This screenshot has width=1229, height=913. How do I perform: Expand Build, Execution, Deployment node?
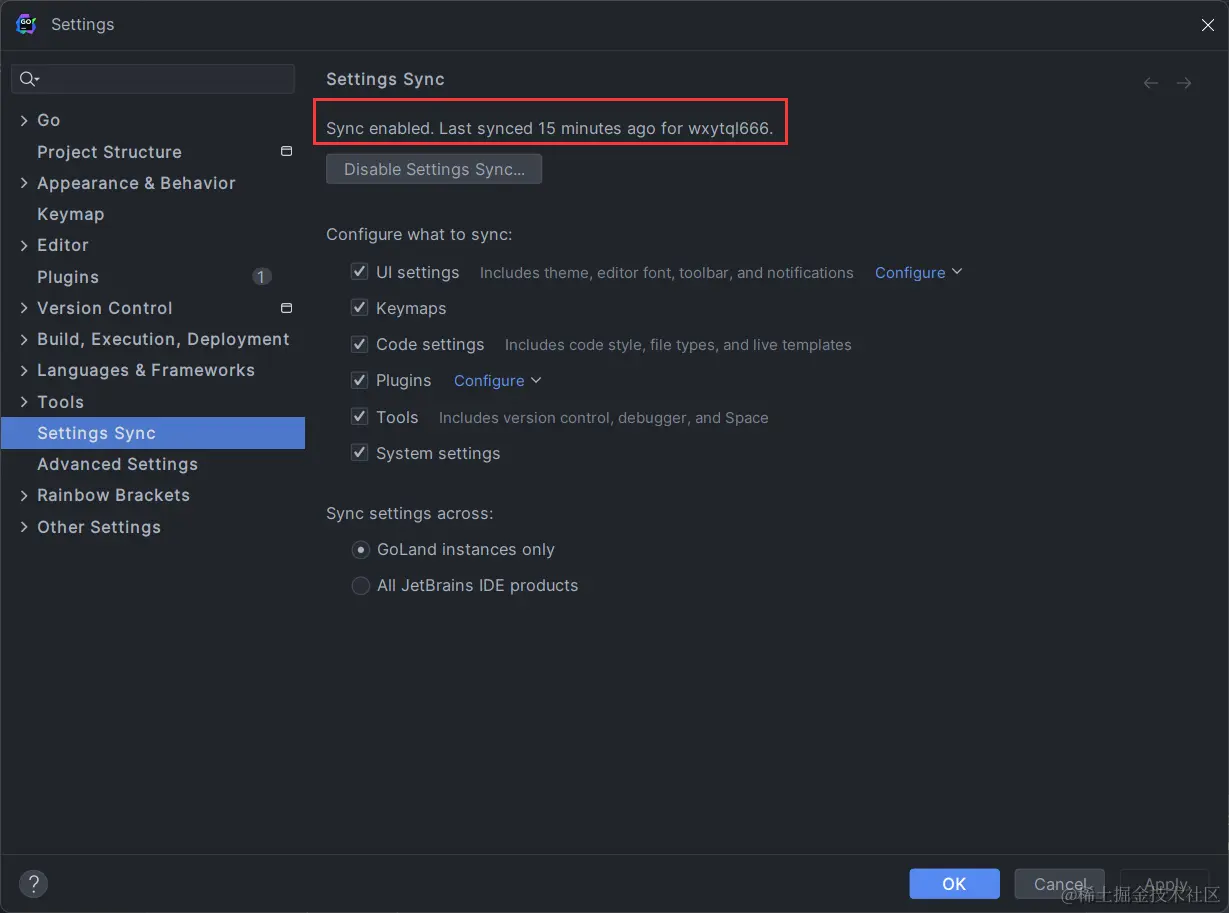point(24,339)
